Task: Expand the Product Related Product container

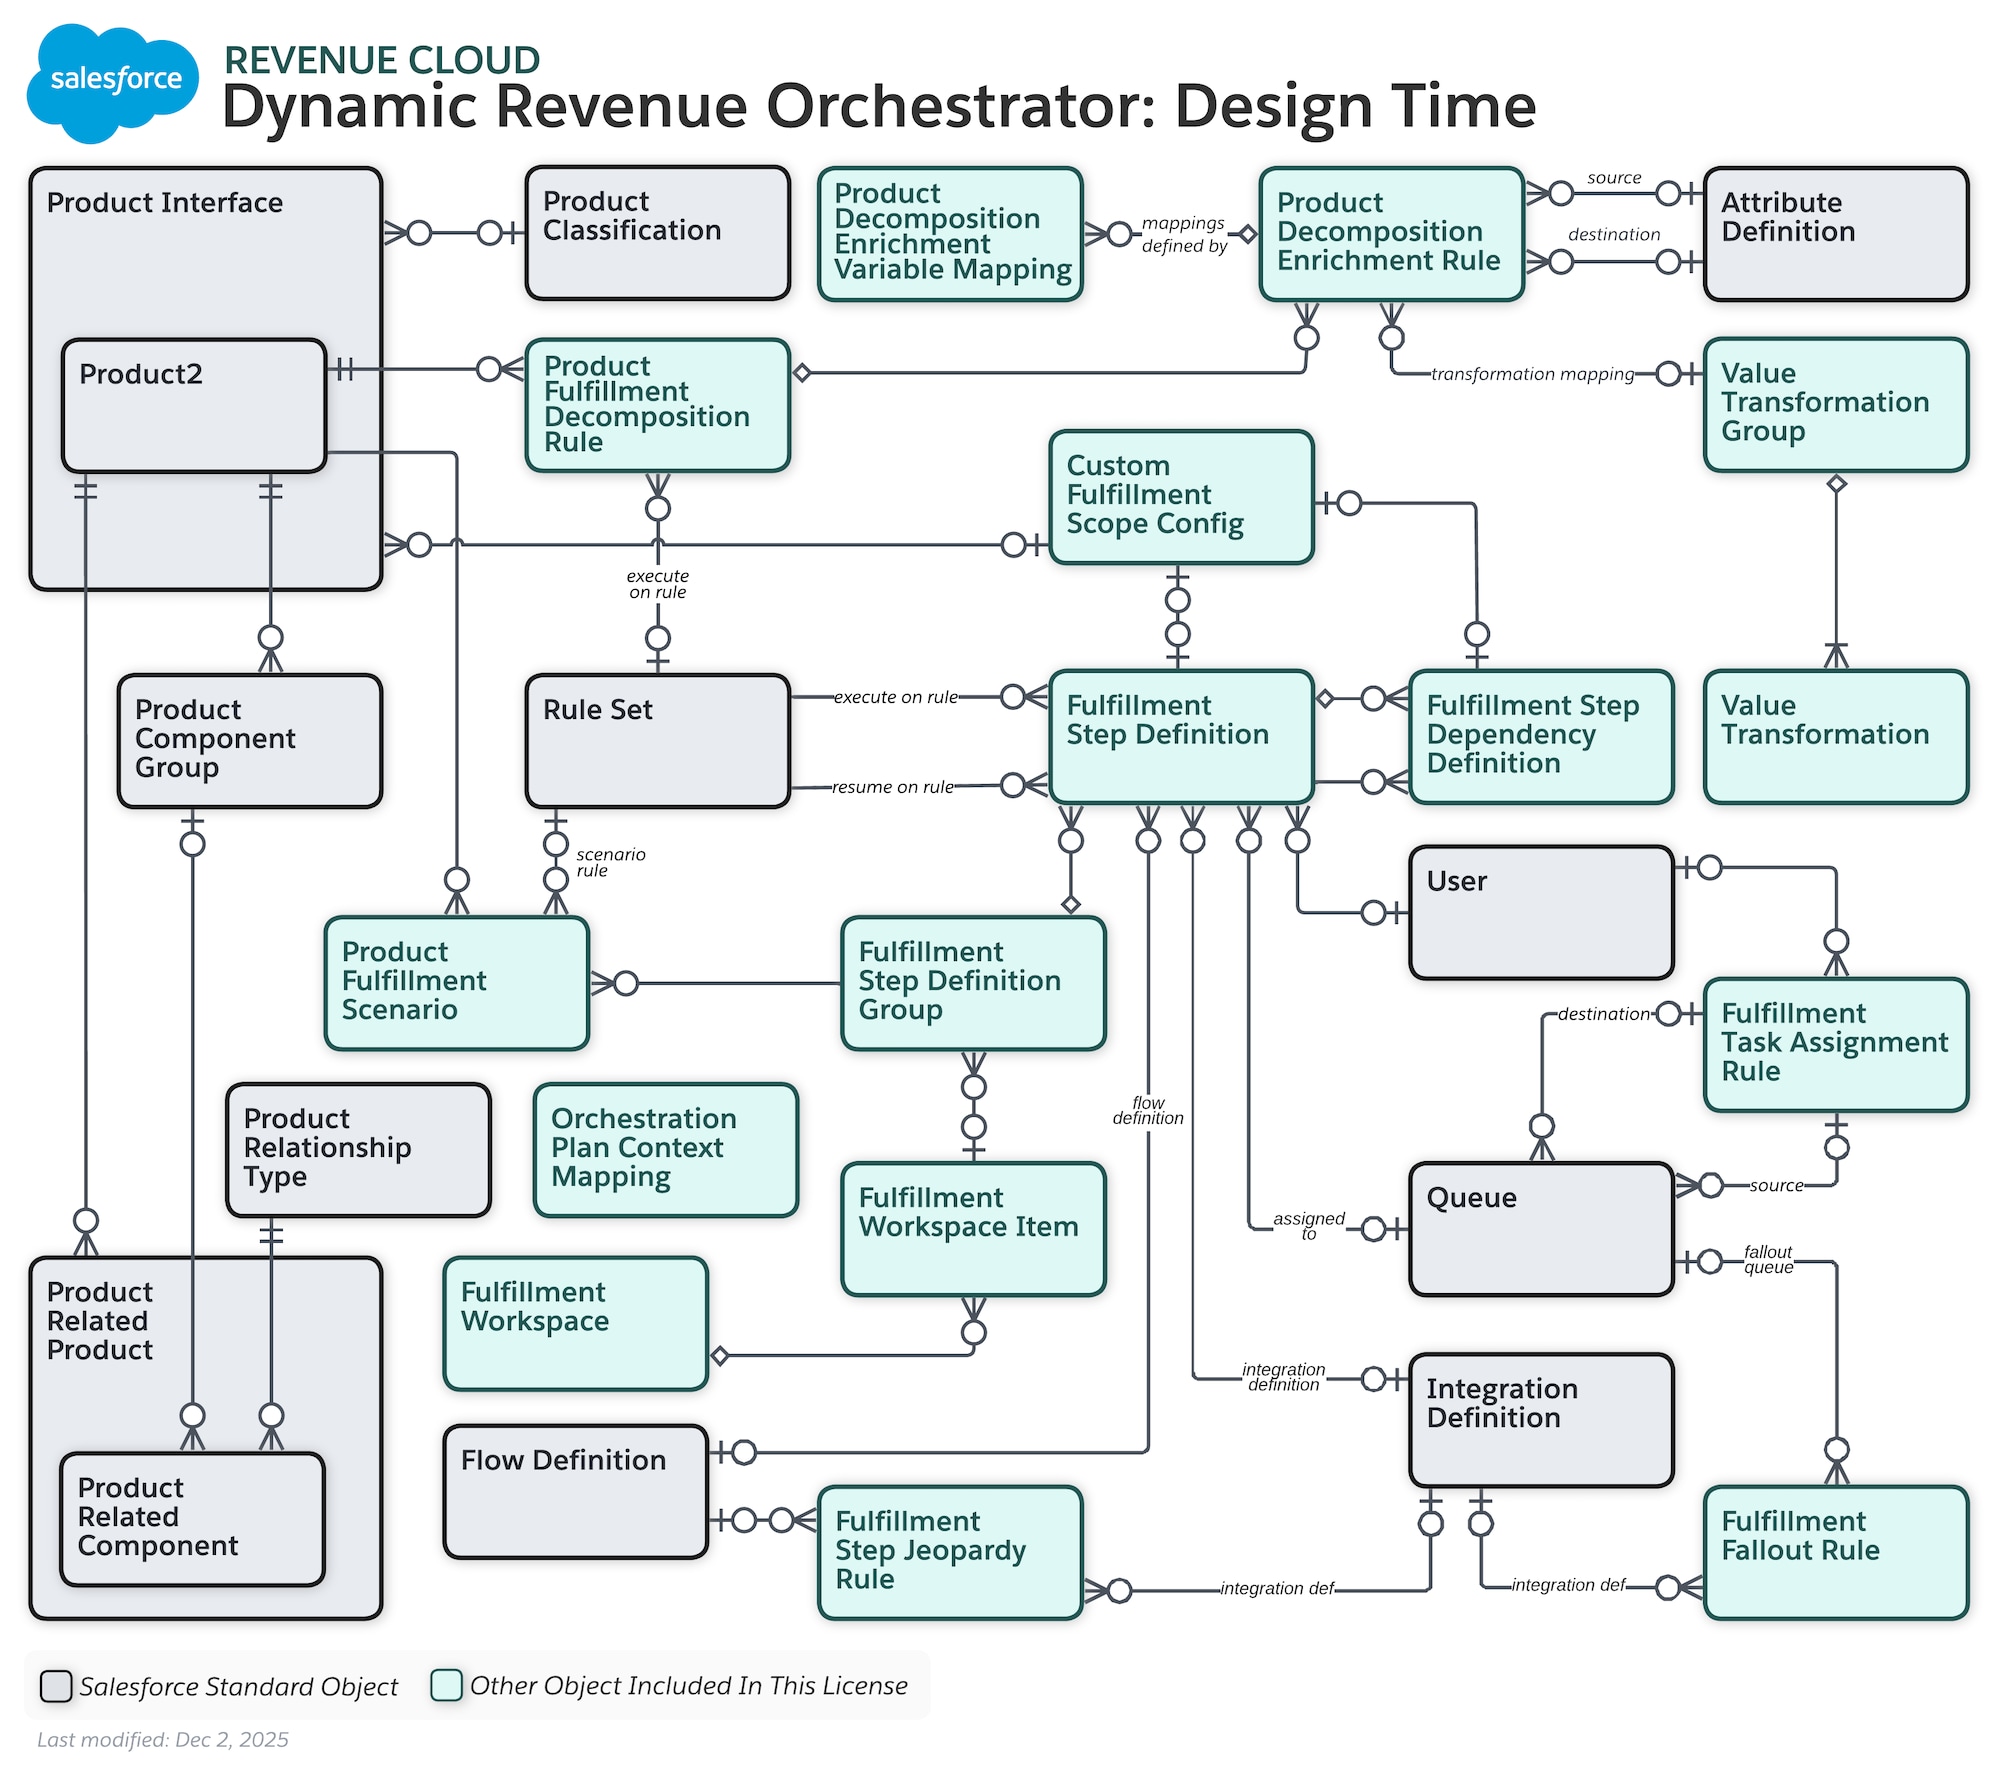Action: 100,1320
